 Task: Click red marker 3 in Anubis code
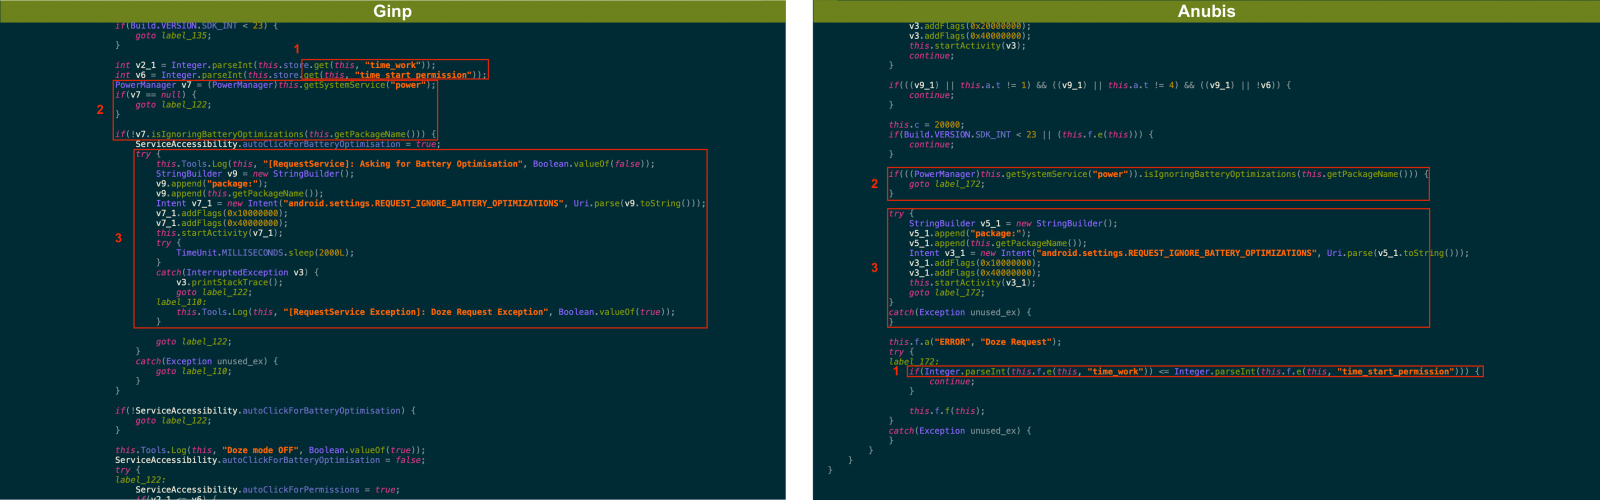pyautogui.click(x=874, y=268)
